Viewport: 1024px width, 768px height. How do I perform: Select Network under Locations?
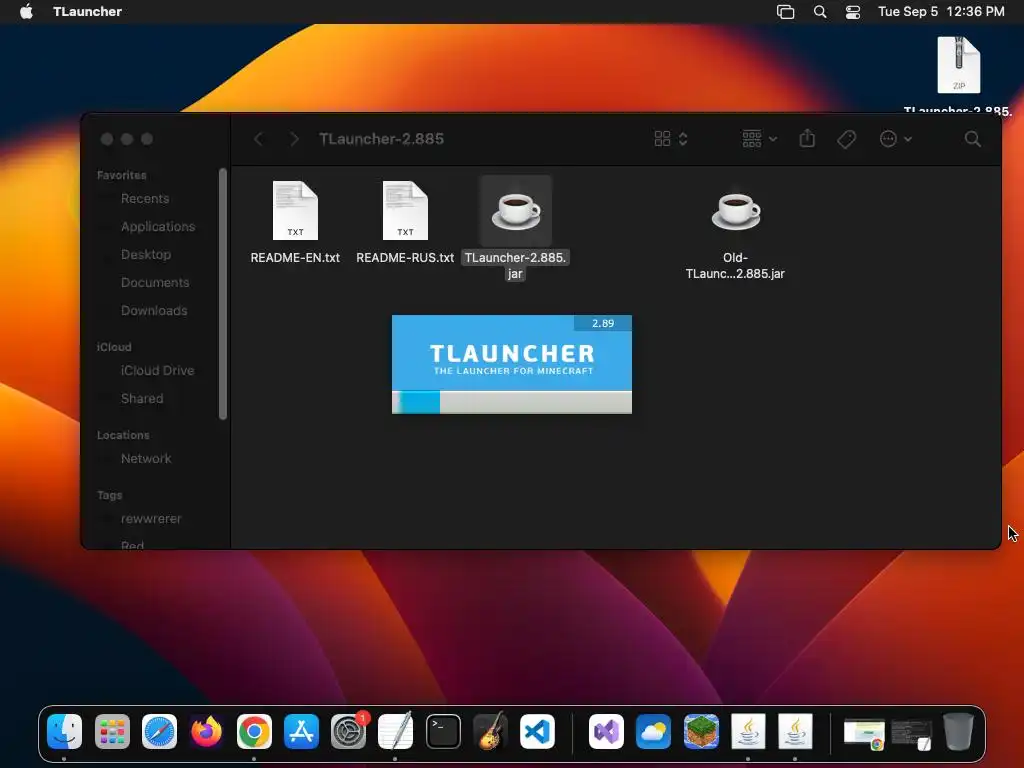click(x=146, y=458)
